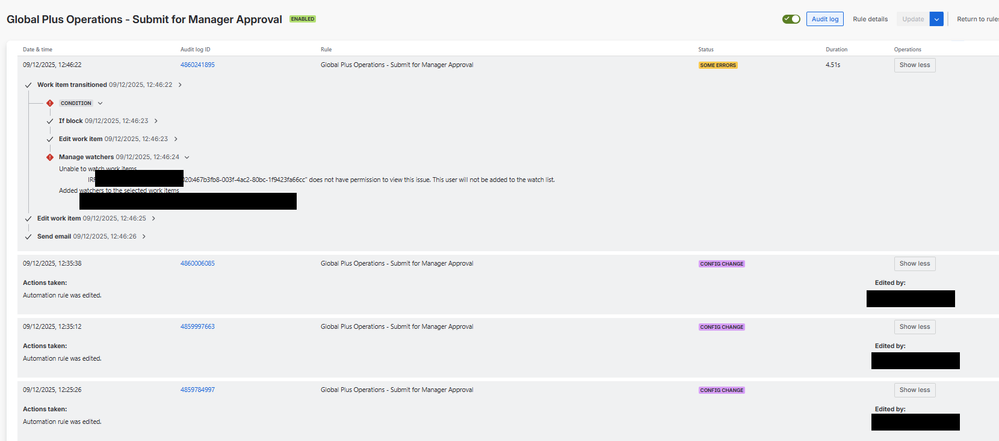
Task: Open the Update dropdown arrow
Action: pyautogui.click(x=936, y=19)
